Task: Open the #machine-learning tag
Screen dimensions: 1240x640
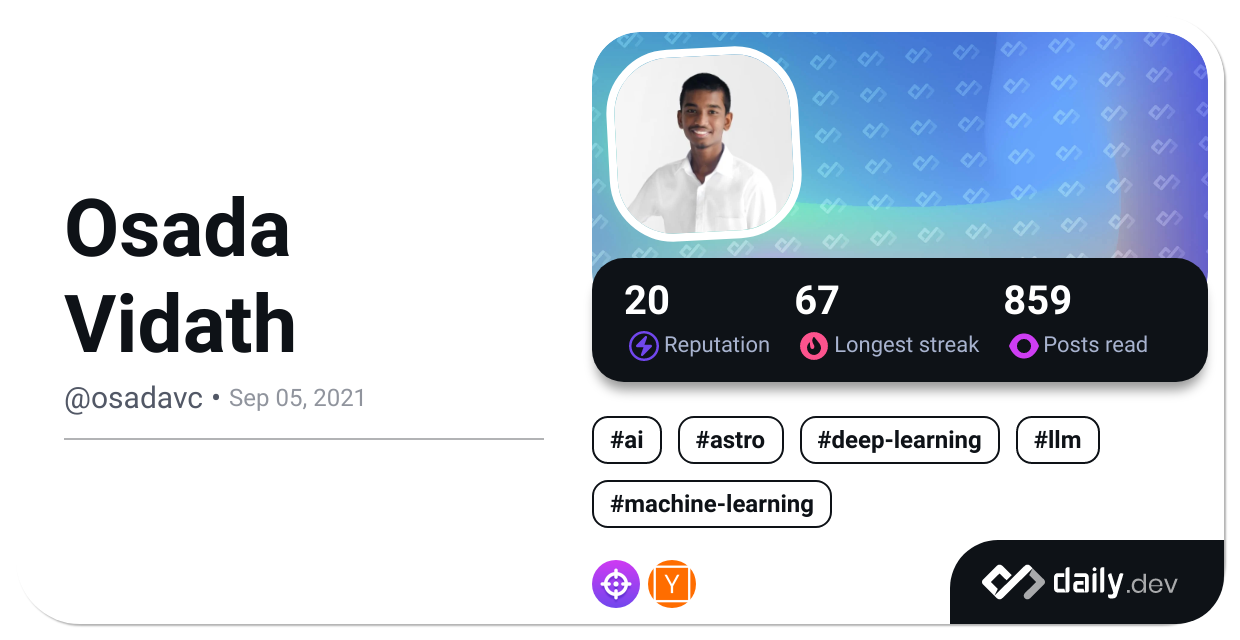Action: 711,504
